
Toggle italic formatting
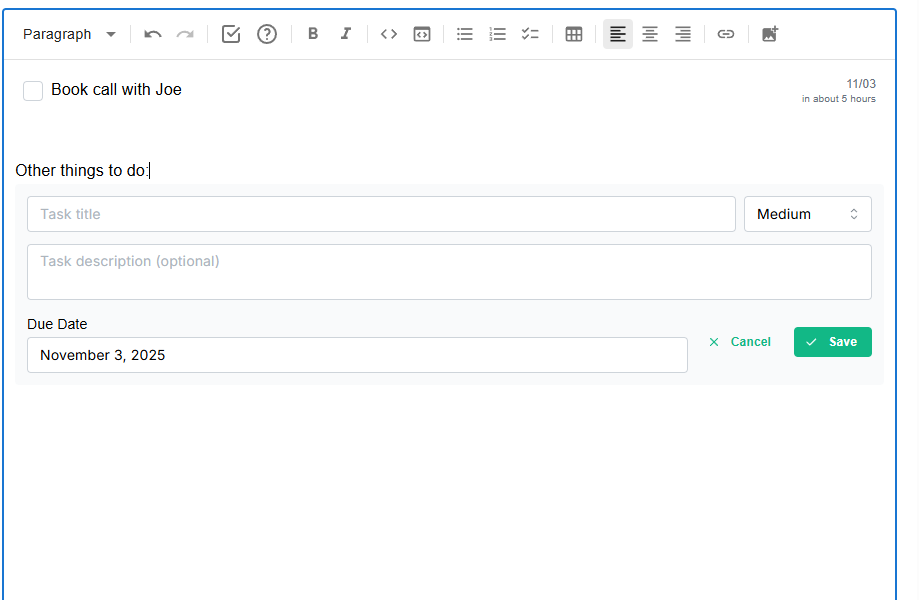click(x=346, y=34)
